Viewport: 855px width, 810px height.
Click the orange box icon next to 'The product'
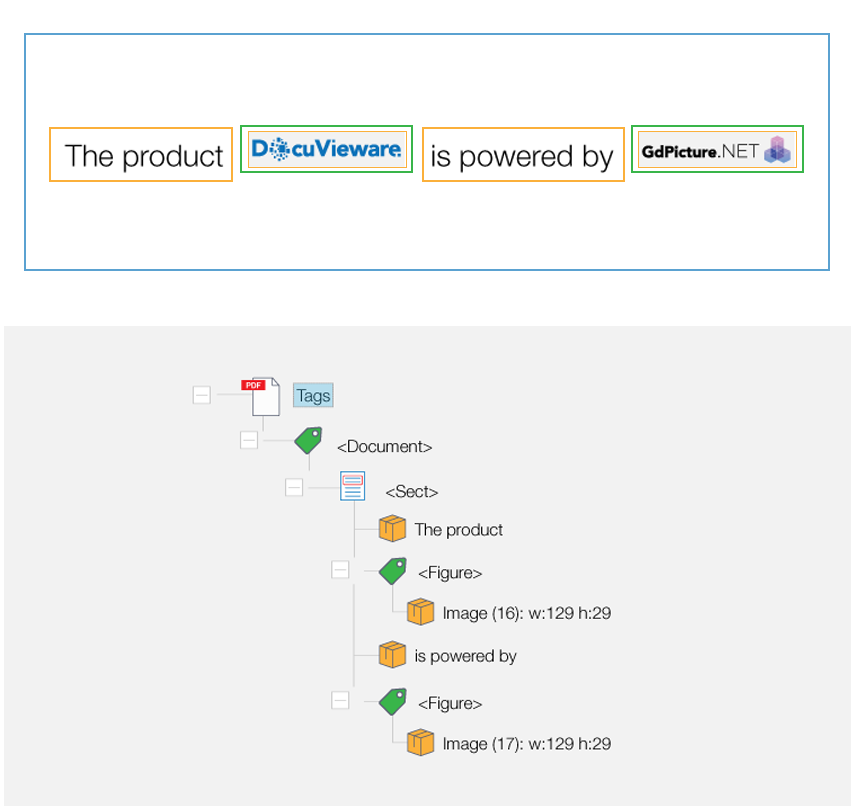(393, 529)
